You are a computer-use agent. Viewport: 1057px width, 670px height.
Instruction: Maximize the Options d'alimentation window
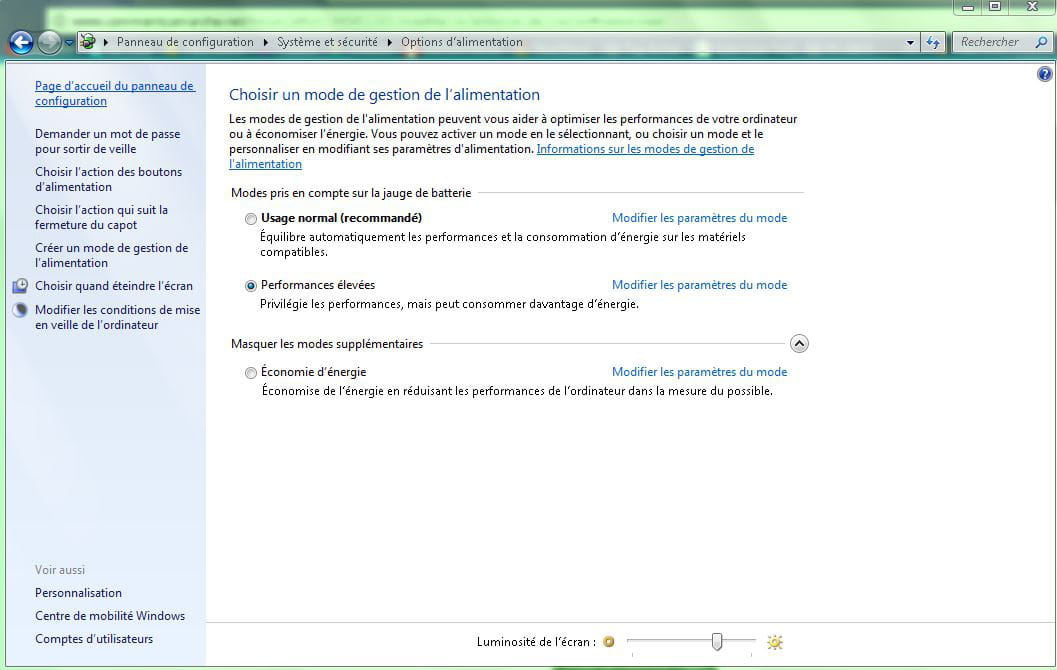click(995, 7)
